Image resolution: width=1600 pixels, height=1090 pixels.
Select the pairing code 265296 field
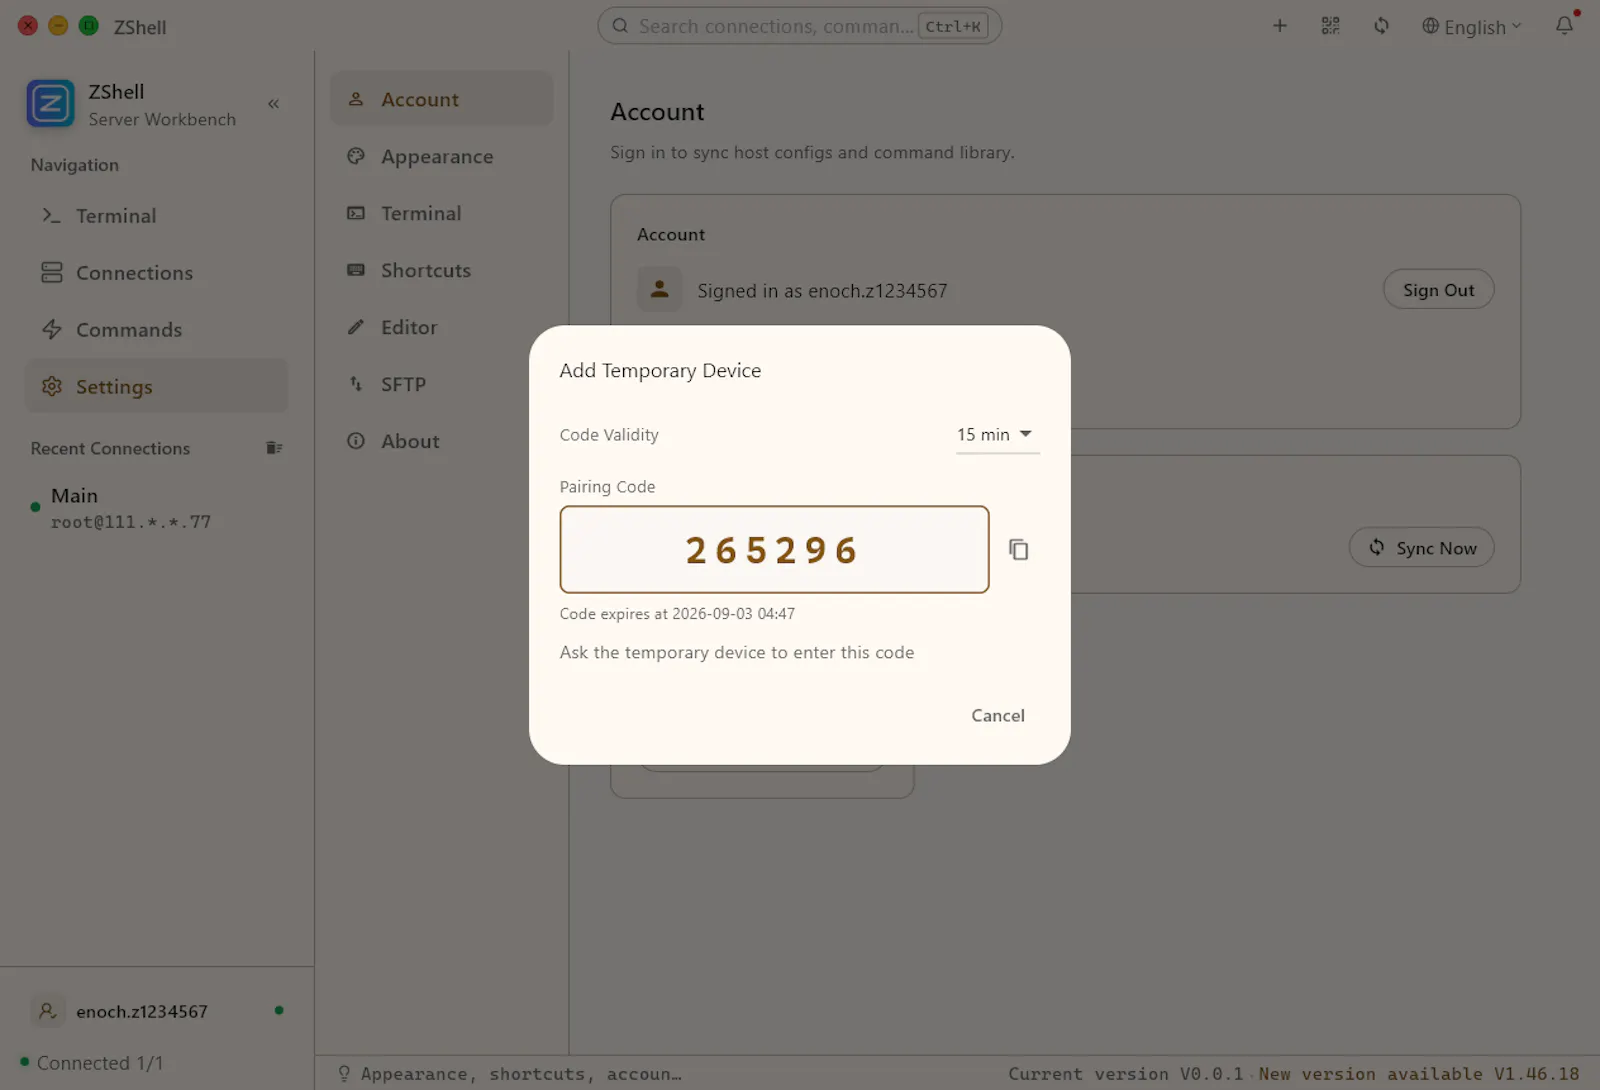tap(774, 550)
